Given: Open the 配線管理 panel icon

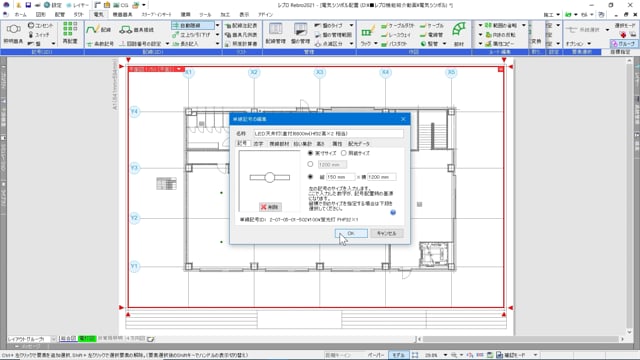Looking at the screenshot, I should [276, 33].
